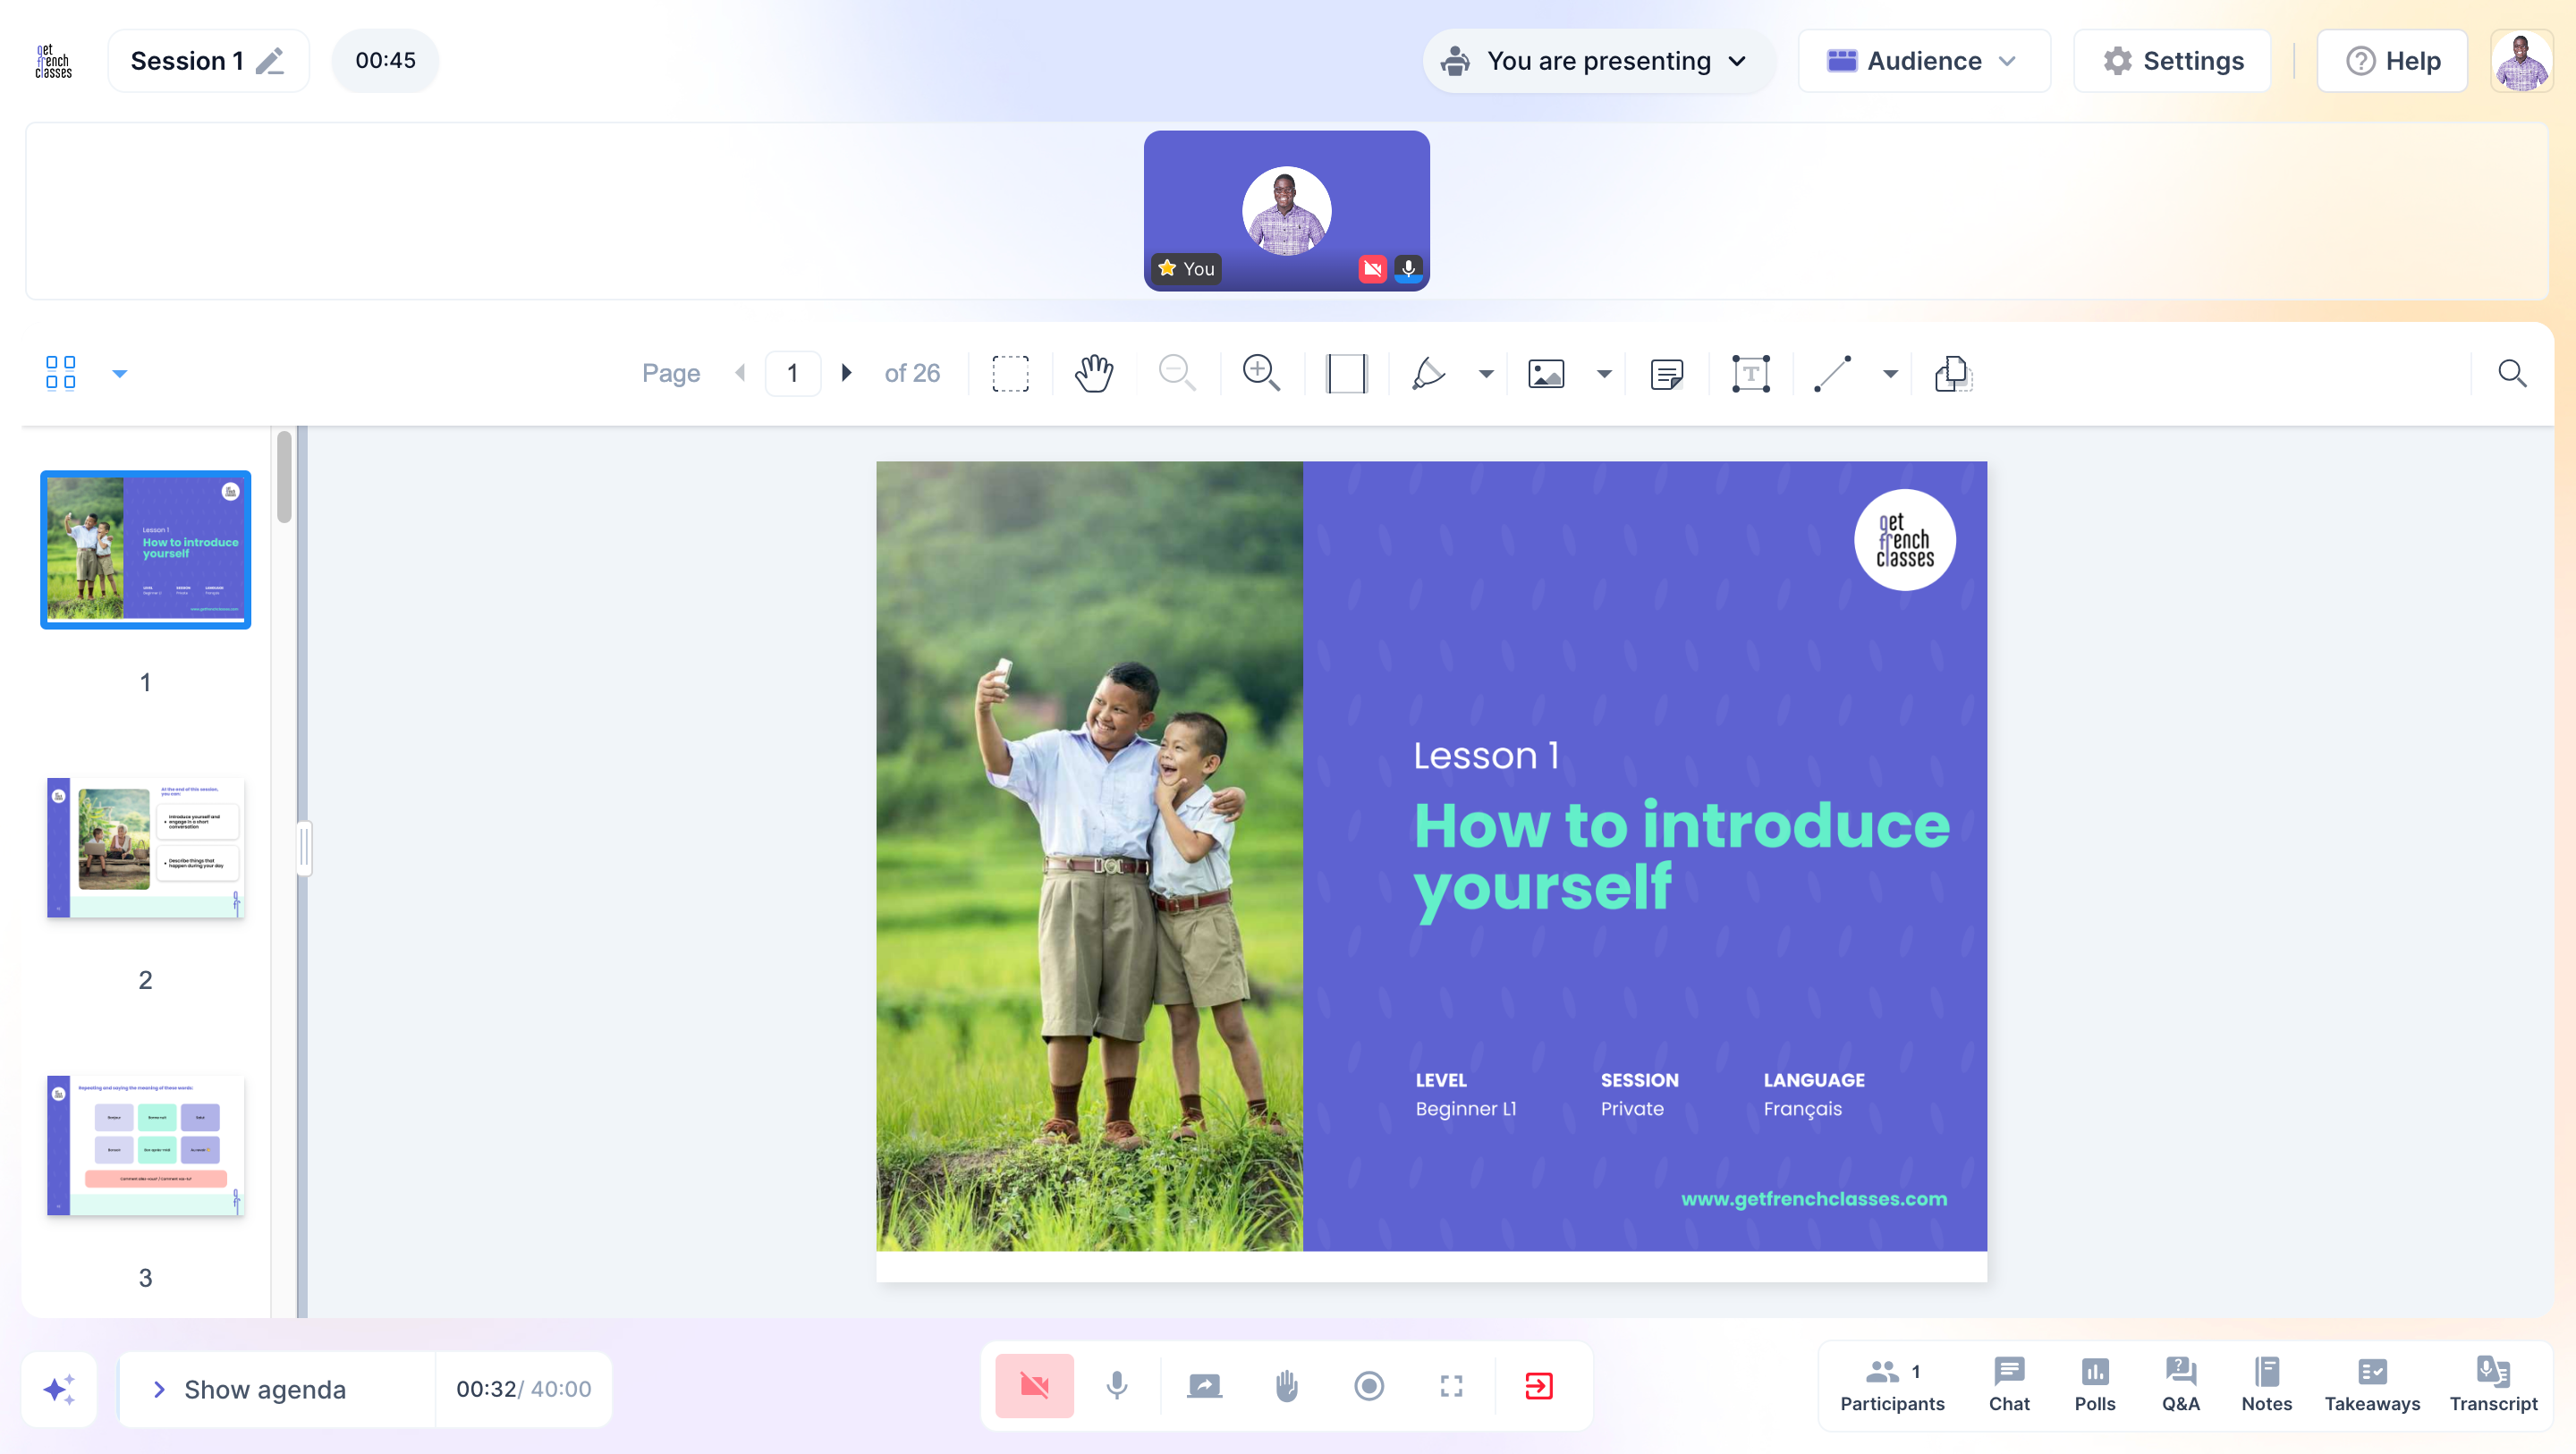Click the zoom in magnifier

1260,373
